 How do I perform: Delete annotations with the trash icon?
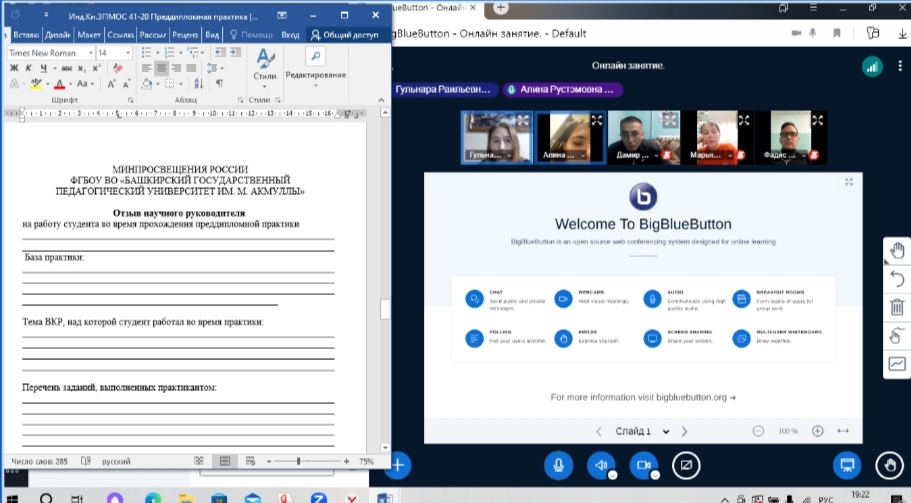897,307
